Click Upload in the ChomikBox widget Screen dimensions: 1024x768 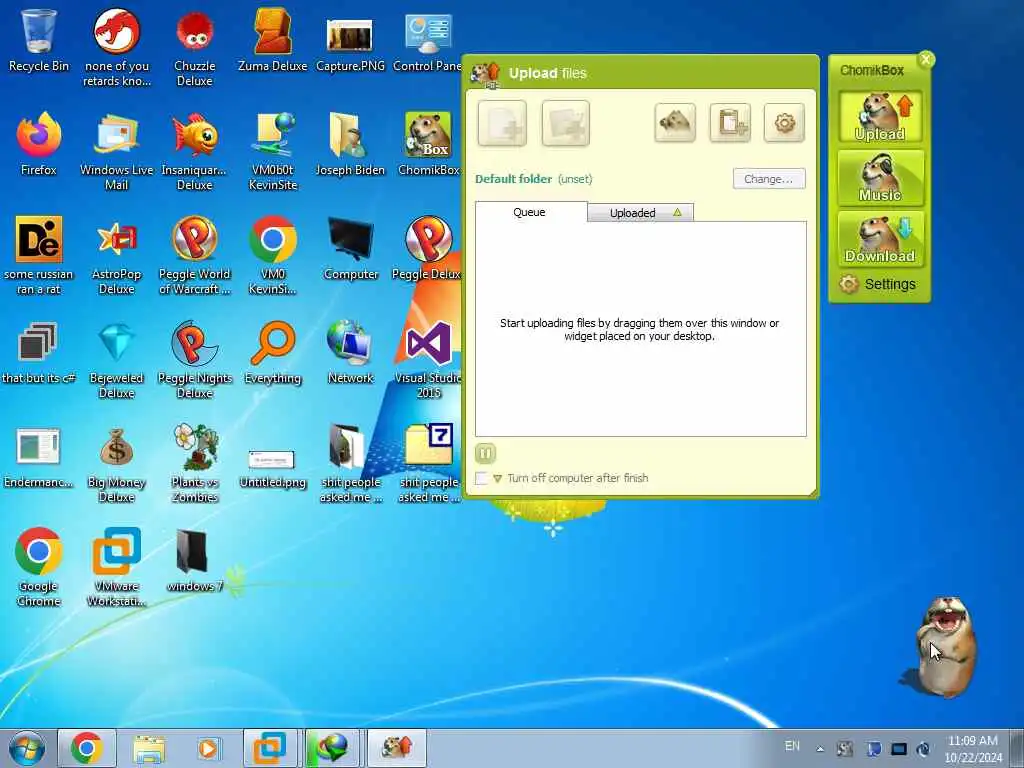[x=880, y=117]
